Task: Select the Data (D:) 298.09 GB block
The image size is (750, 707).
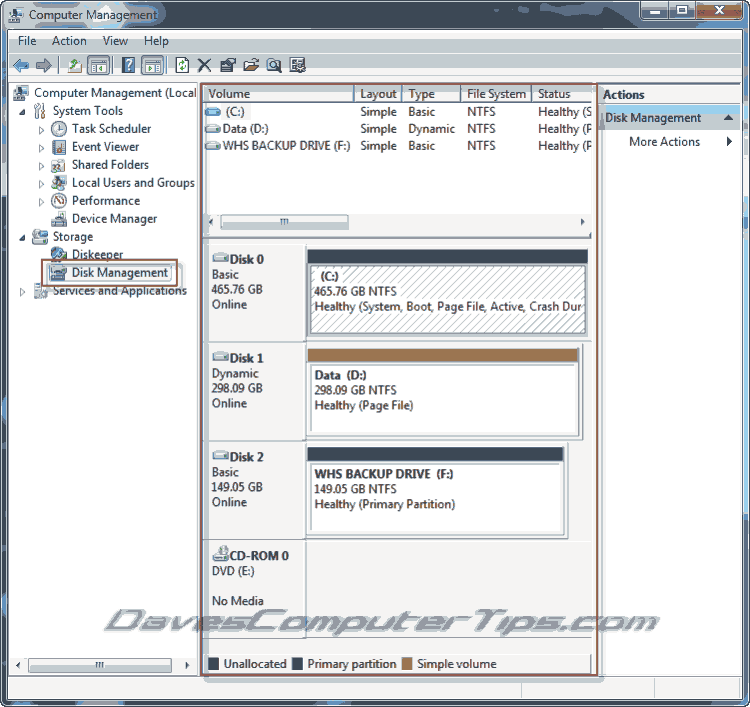Action: click(442, 398)
